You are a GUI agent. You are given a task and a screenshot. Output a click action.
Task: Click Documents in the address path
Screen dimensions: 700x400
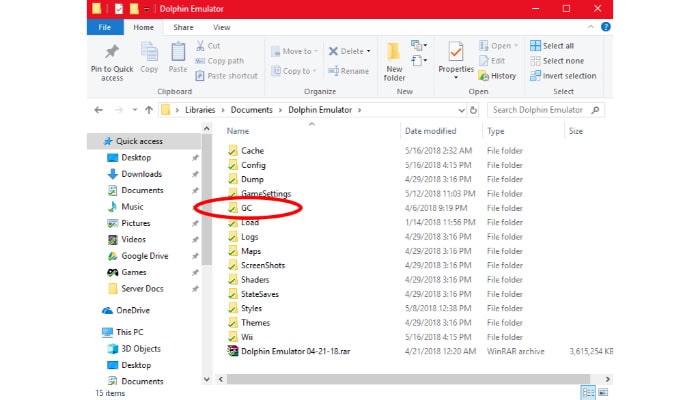pyautogui.click(x=251, y=110)
